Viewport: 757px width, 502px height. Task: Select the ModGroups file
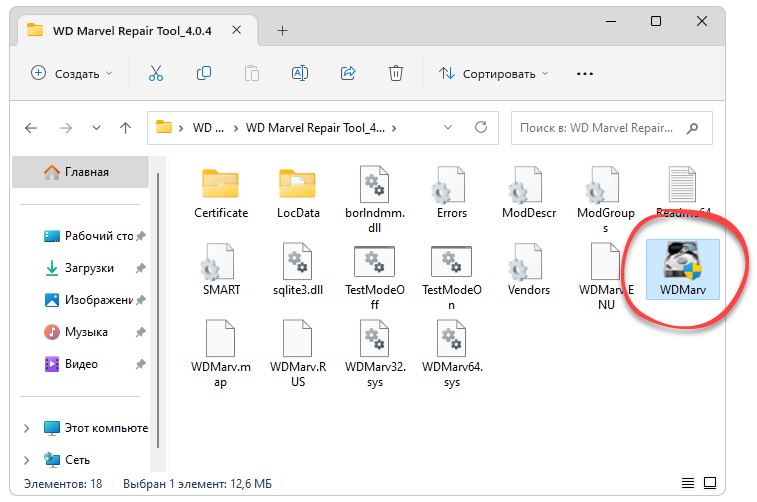[x=605, y=199]
